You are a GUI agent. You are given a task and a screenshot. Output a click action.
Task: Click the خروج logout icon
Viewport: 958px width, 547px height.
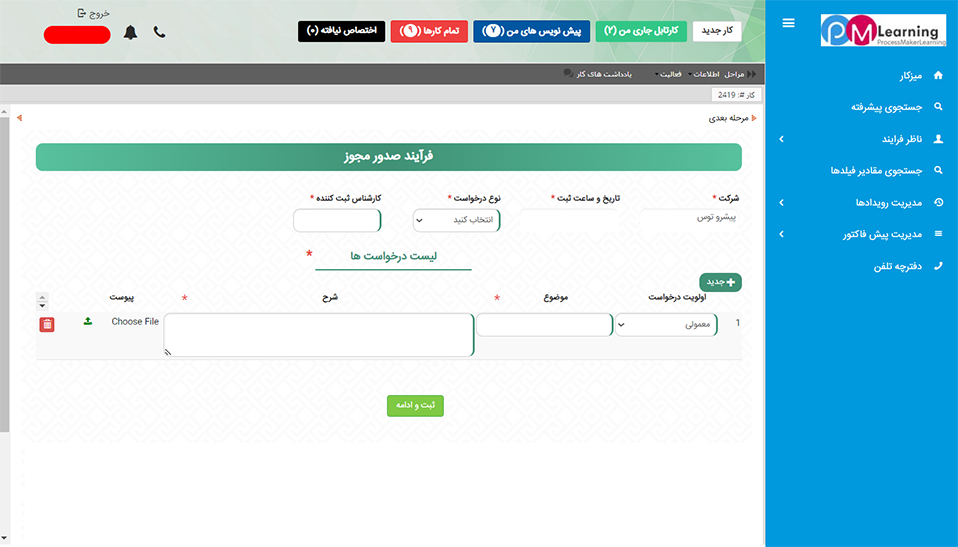[81, 13]
